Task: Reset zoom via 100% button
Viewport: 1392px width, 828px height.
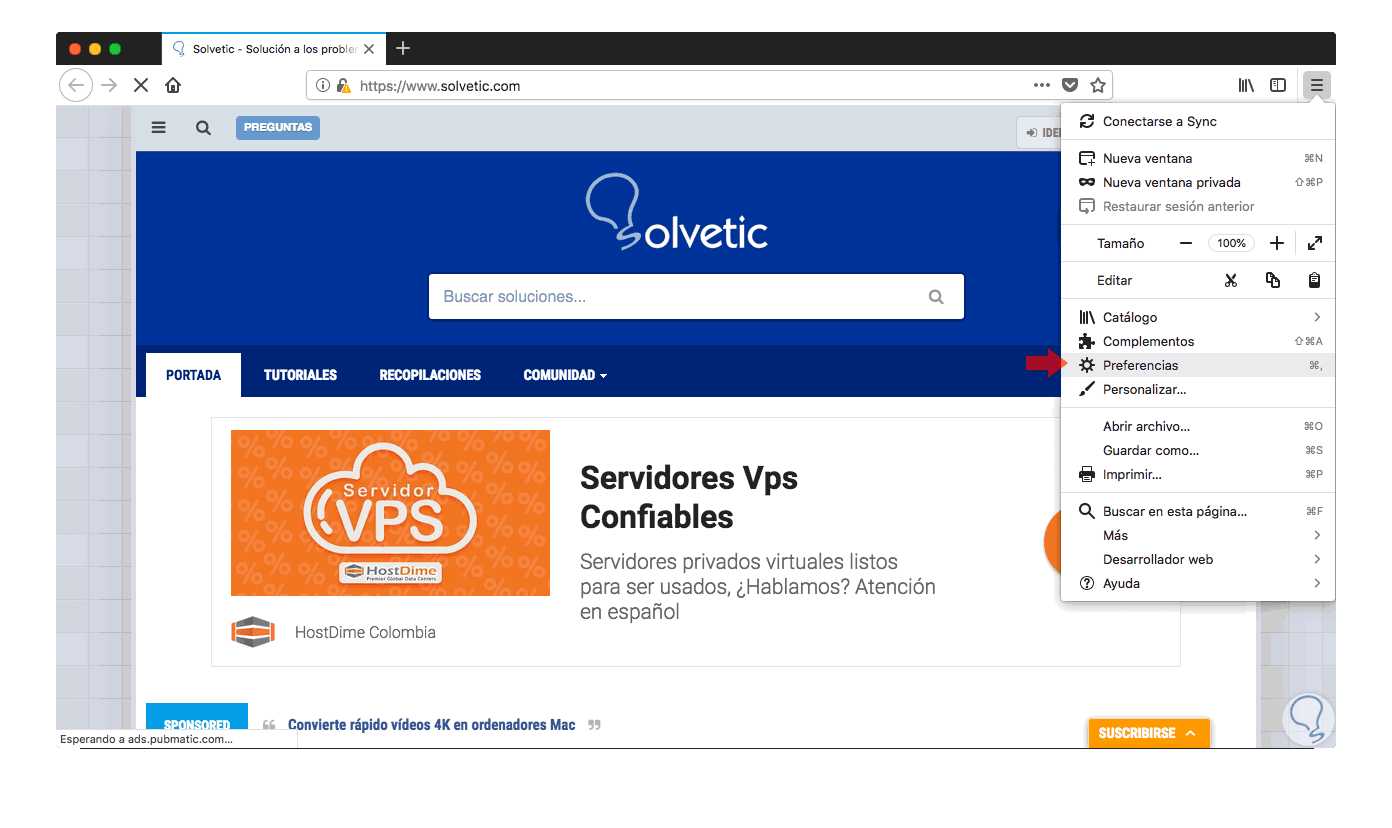Action: (1231, 243)
